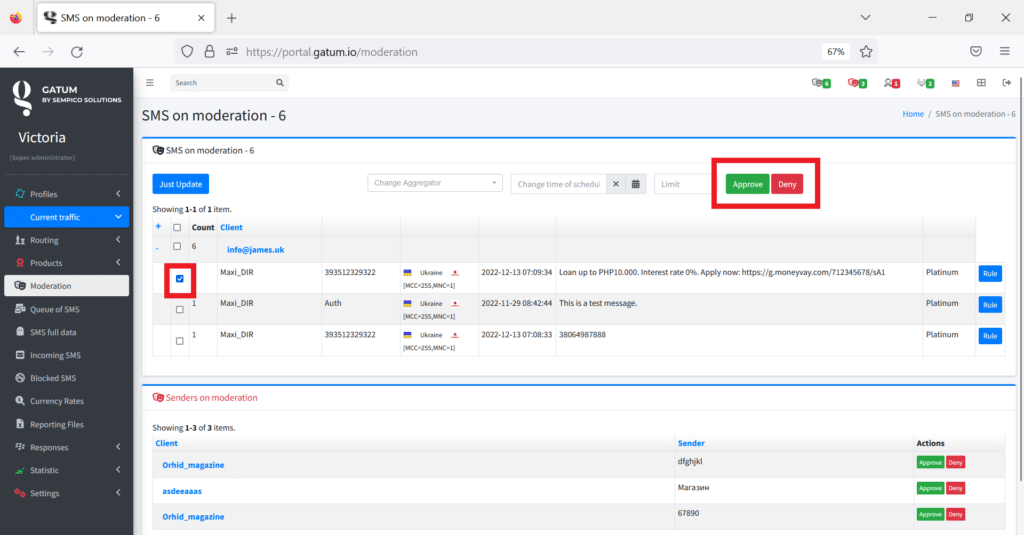Open a new browser tab

pyautogui.click(x=231, y=18)
